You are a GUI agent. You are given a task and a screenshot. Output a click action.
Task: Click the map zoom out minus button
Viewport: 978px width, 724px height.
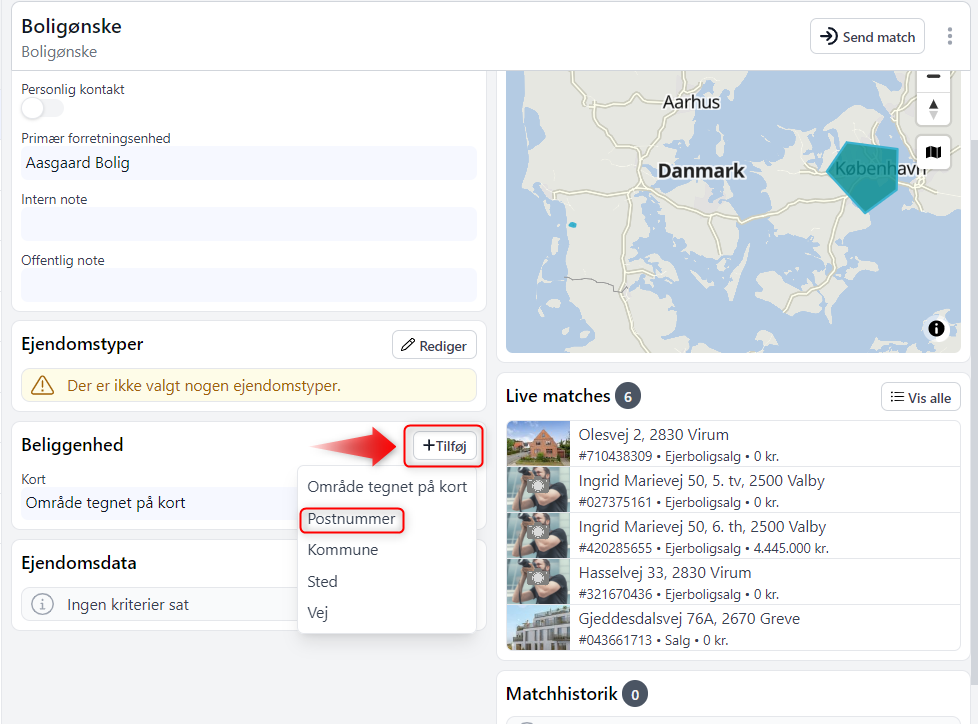tap(933, 77)
